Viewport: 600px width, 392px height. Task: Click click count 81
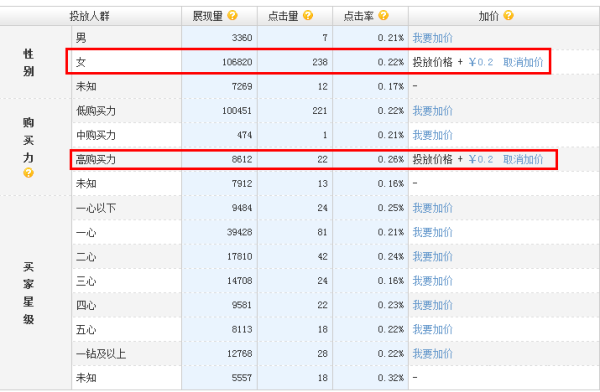point(322,232)
